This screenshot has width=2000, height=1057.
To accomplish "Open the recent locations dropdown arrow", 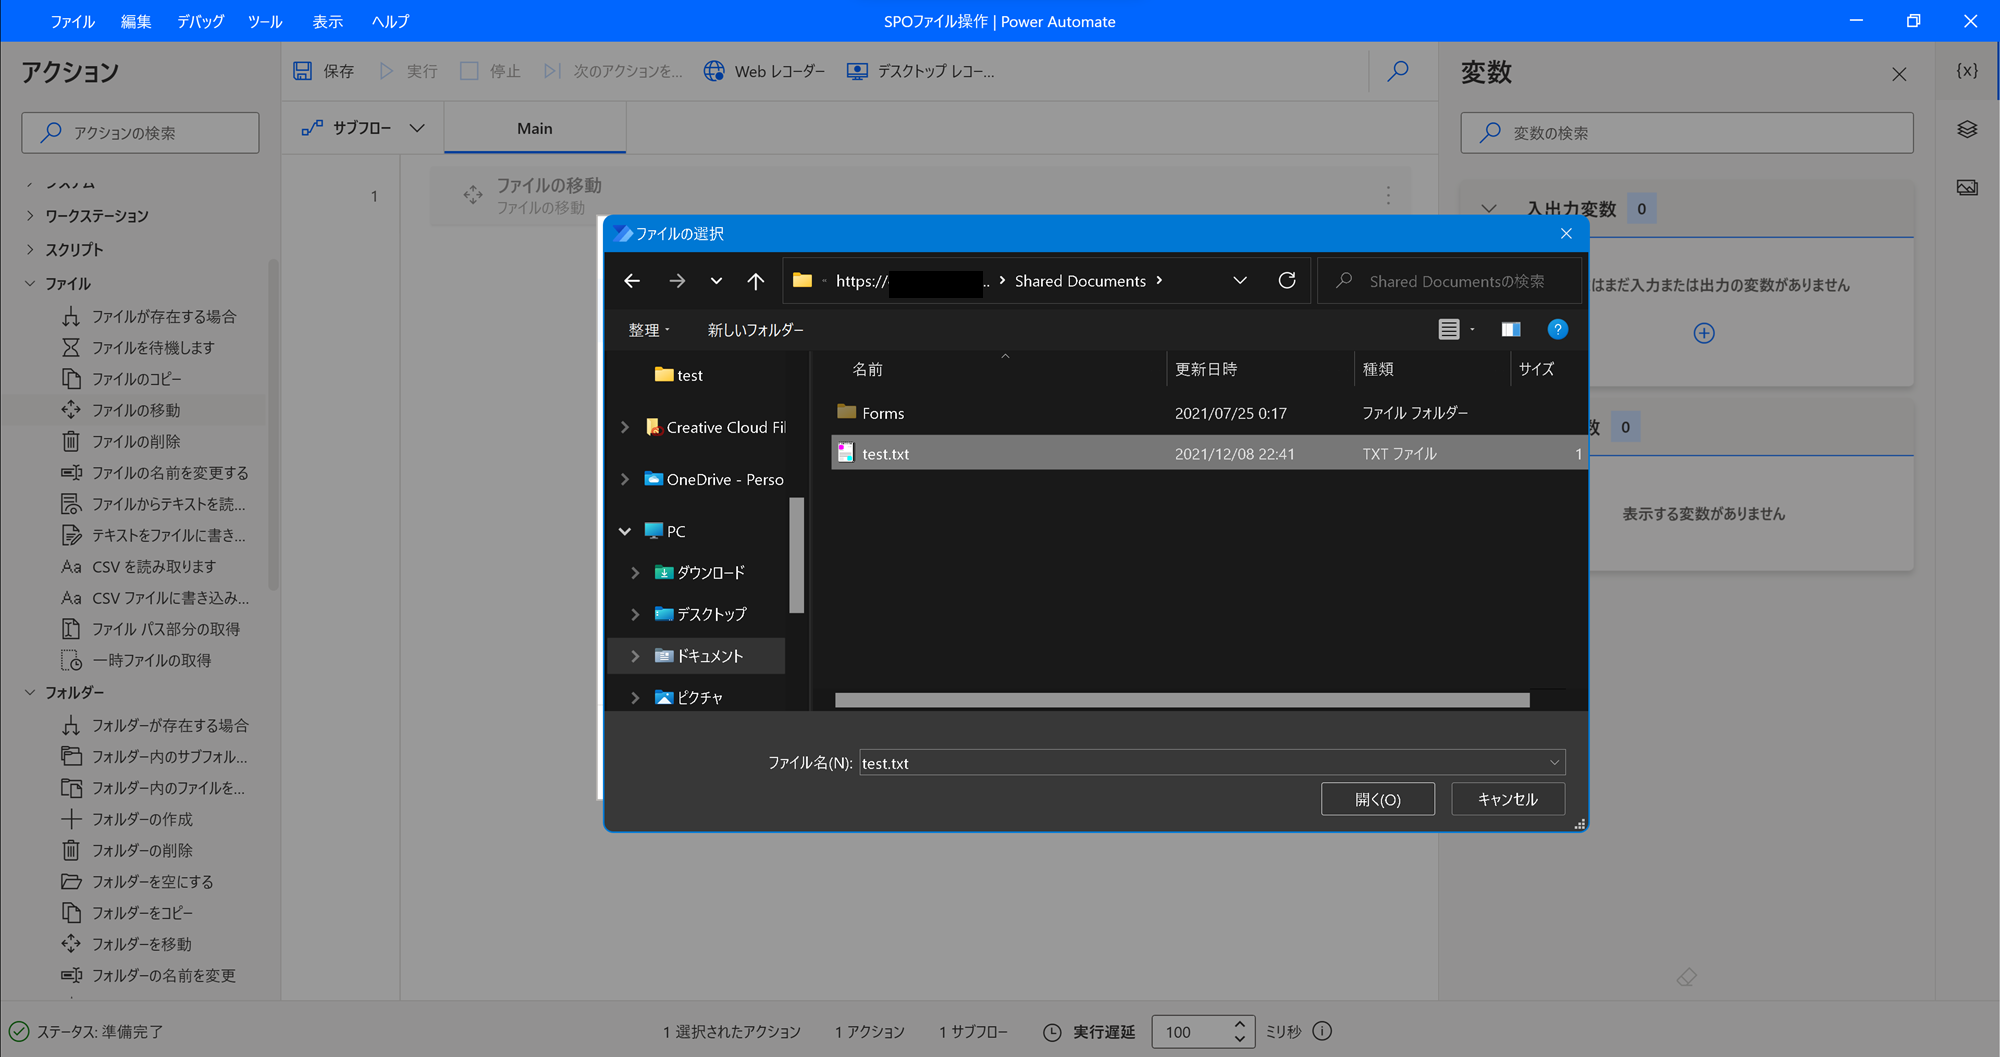I will coord(716,281).
